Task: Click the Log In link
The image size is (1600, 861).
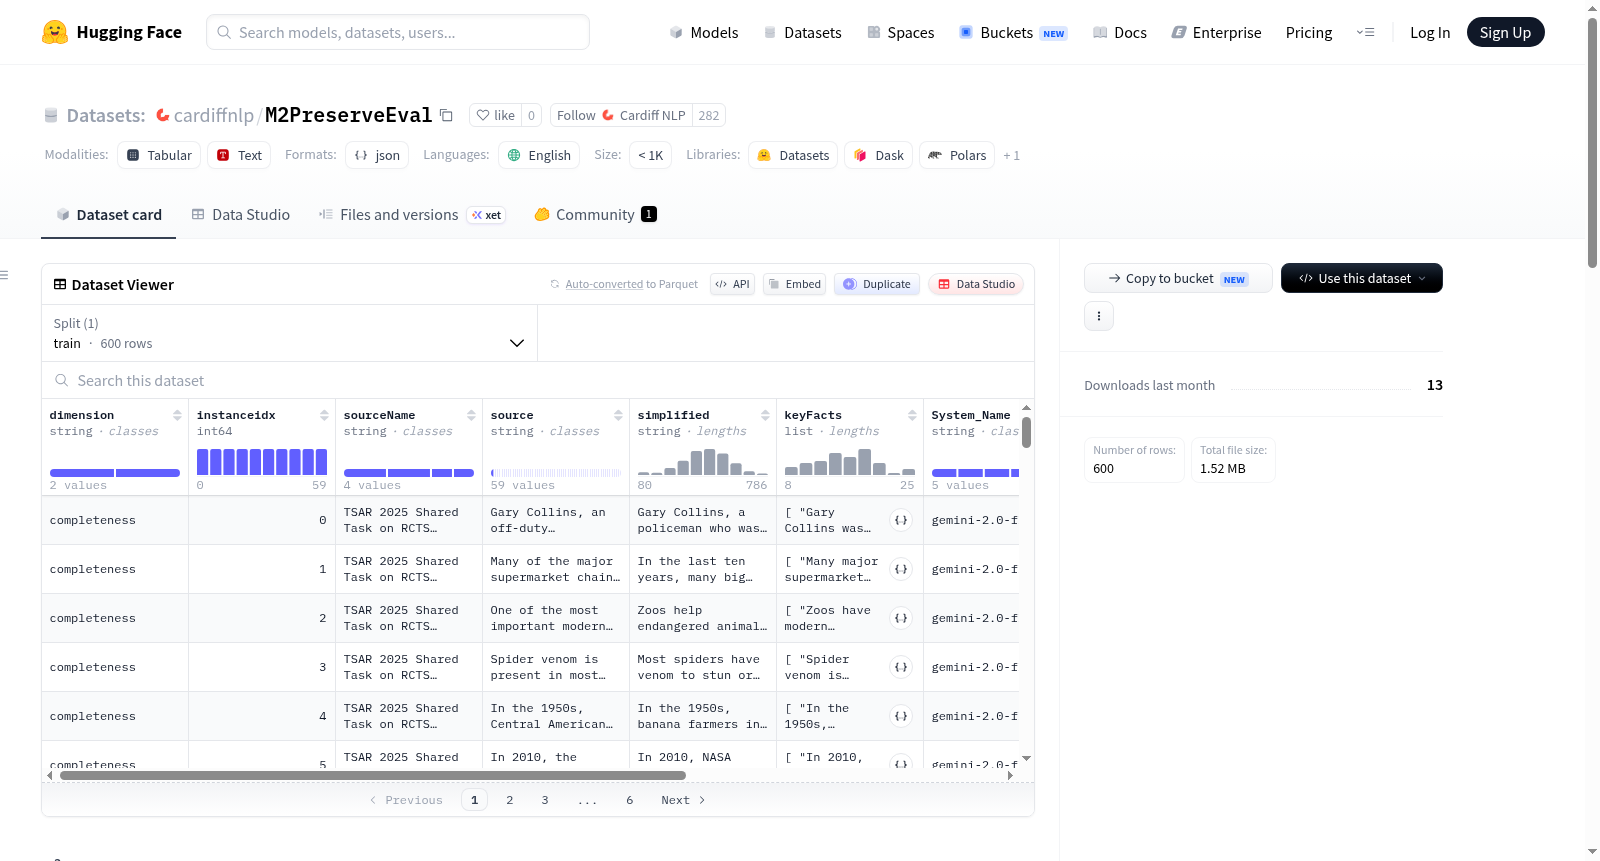Action: click(1430, 32)
